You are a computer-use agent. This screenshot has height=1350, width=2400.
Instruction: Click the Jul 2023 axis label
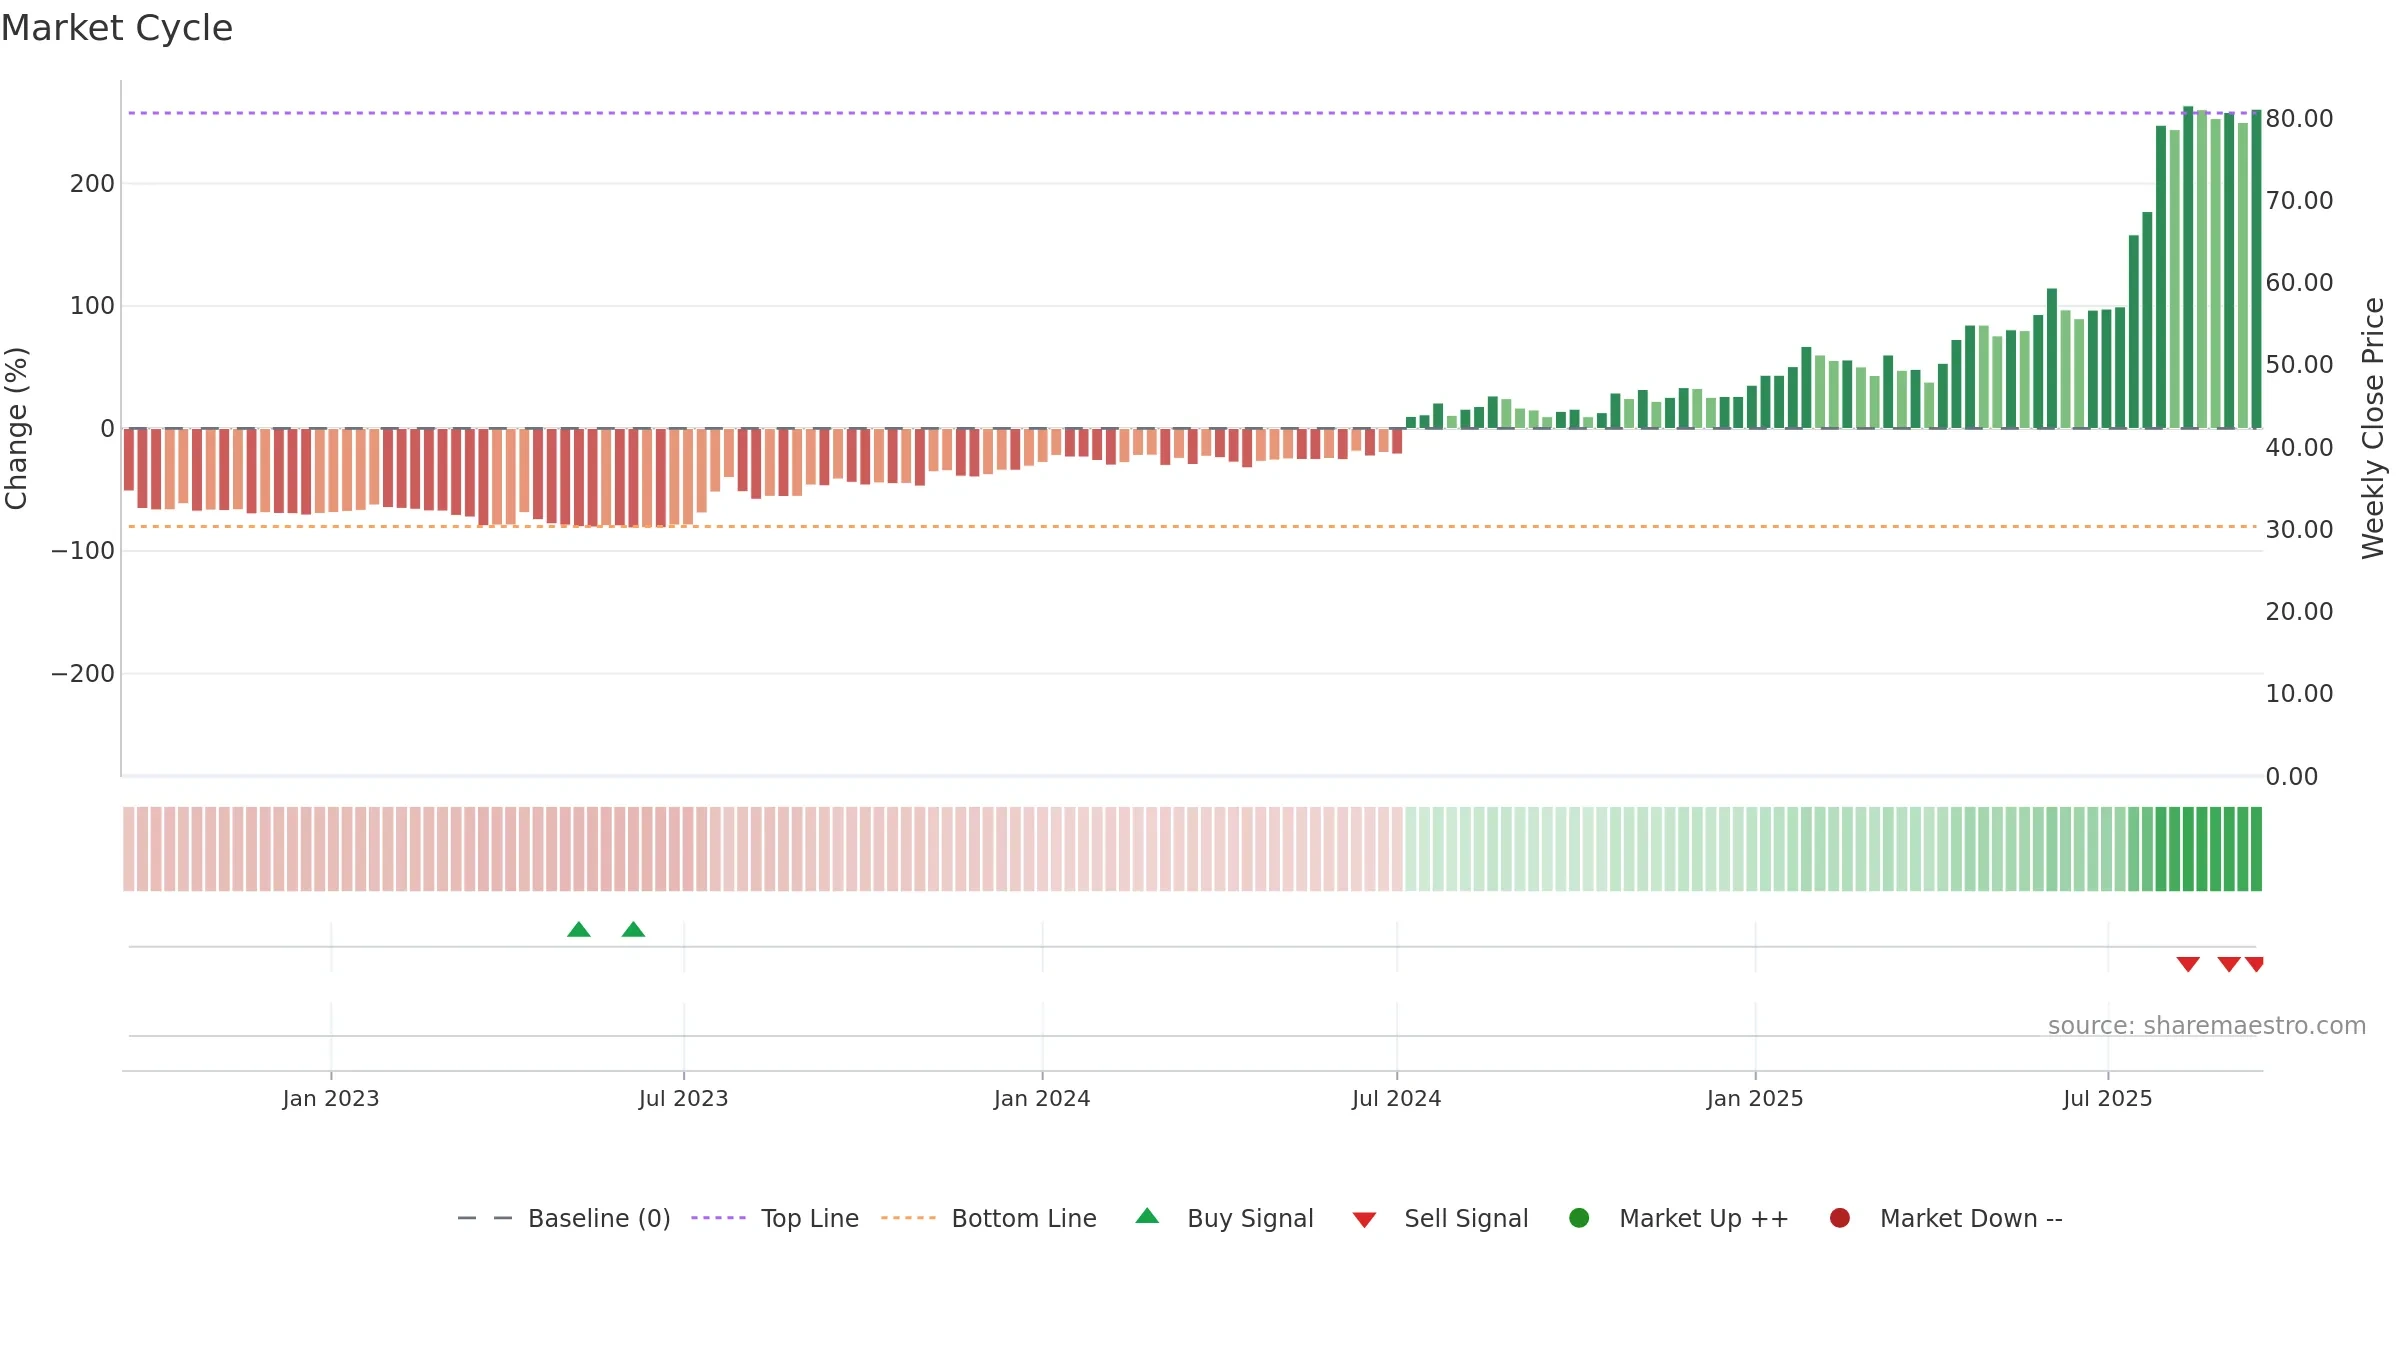(684, 1099)
